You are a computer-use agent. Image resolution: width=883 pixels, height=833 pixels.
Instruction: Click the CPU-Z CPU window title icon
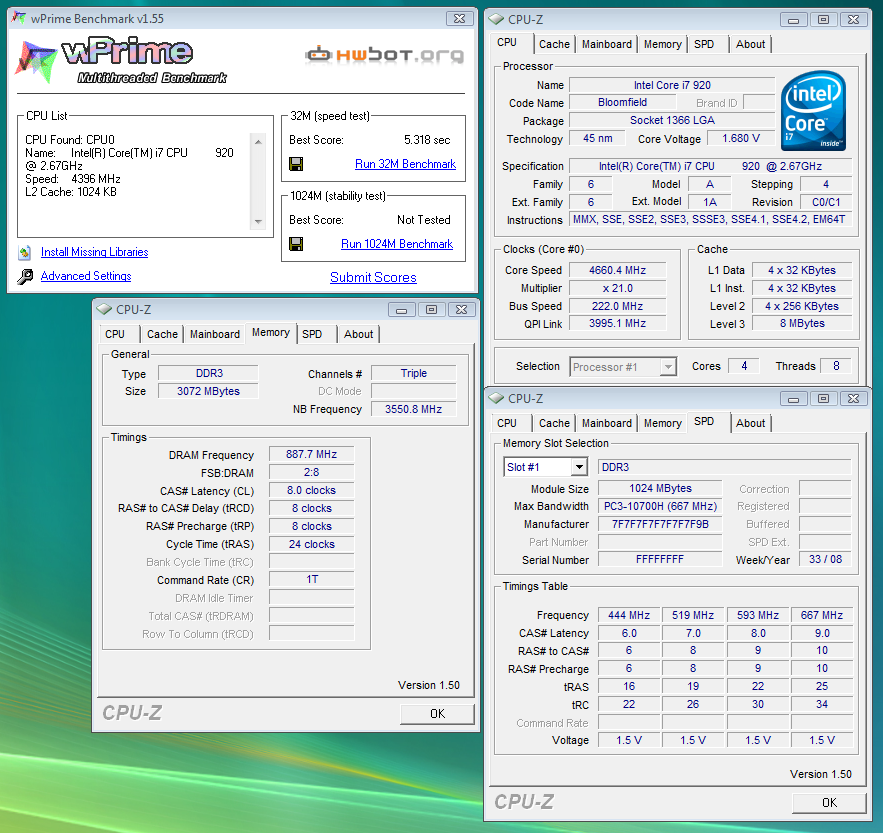point(496,19)
